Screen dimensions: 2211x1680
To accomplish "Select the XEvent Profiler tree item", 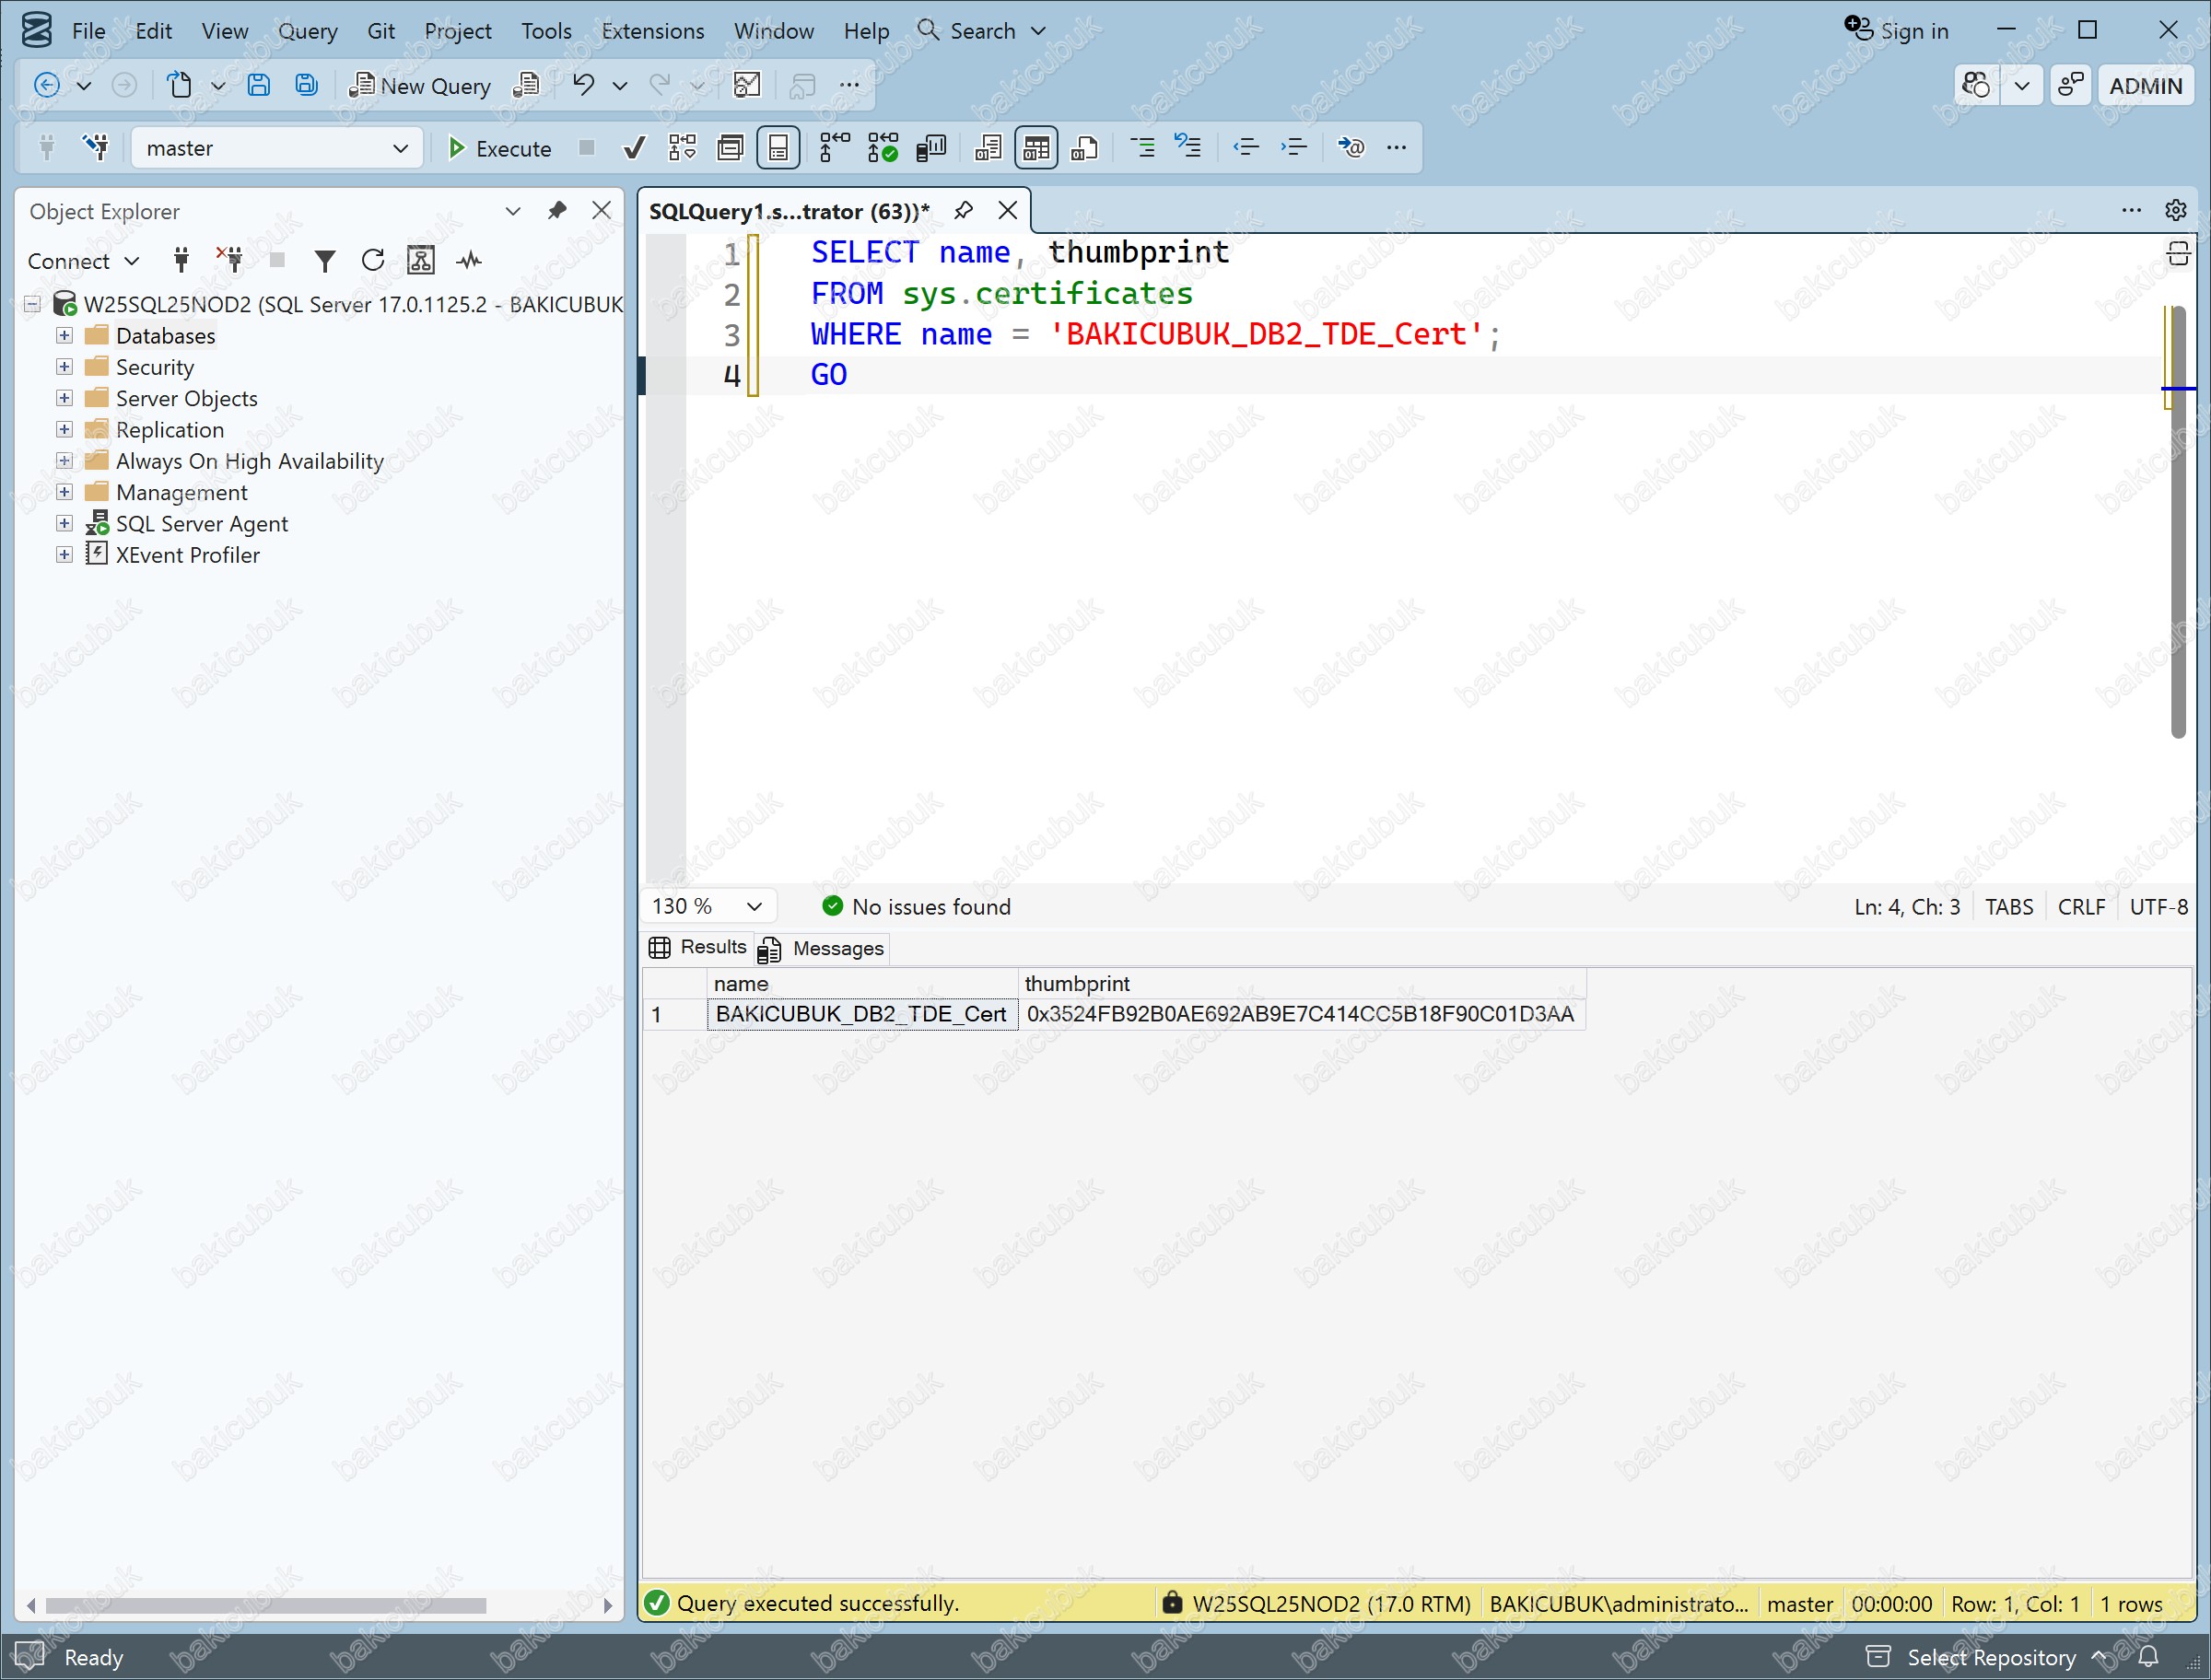I will [187, 555].
